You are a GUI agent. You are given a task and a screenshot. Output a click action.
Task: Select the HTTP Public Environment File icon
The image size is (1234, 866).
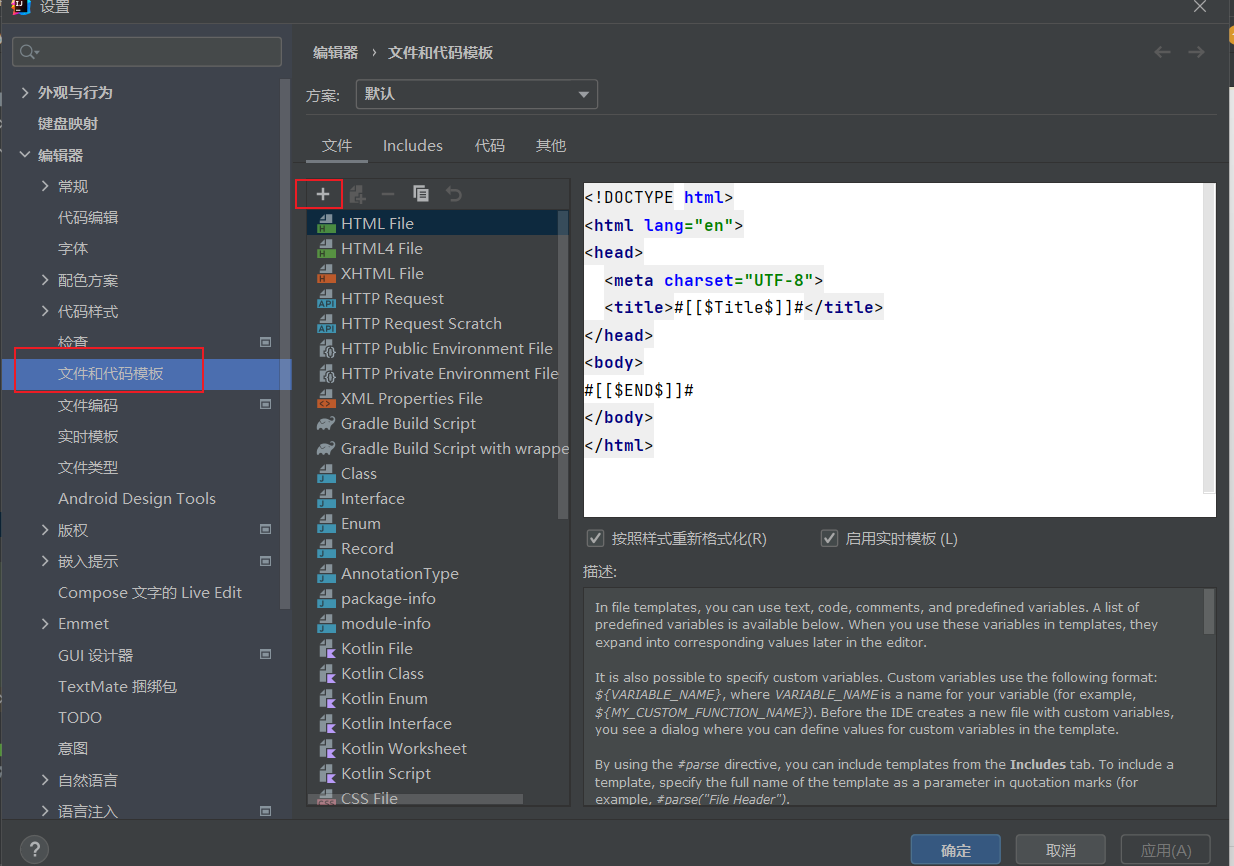click(326, 348)
